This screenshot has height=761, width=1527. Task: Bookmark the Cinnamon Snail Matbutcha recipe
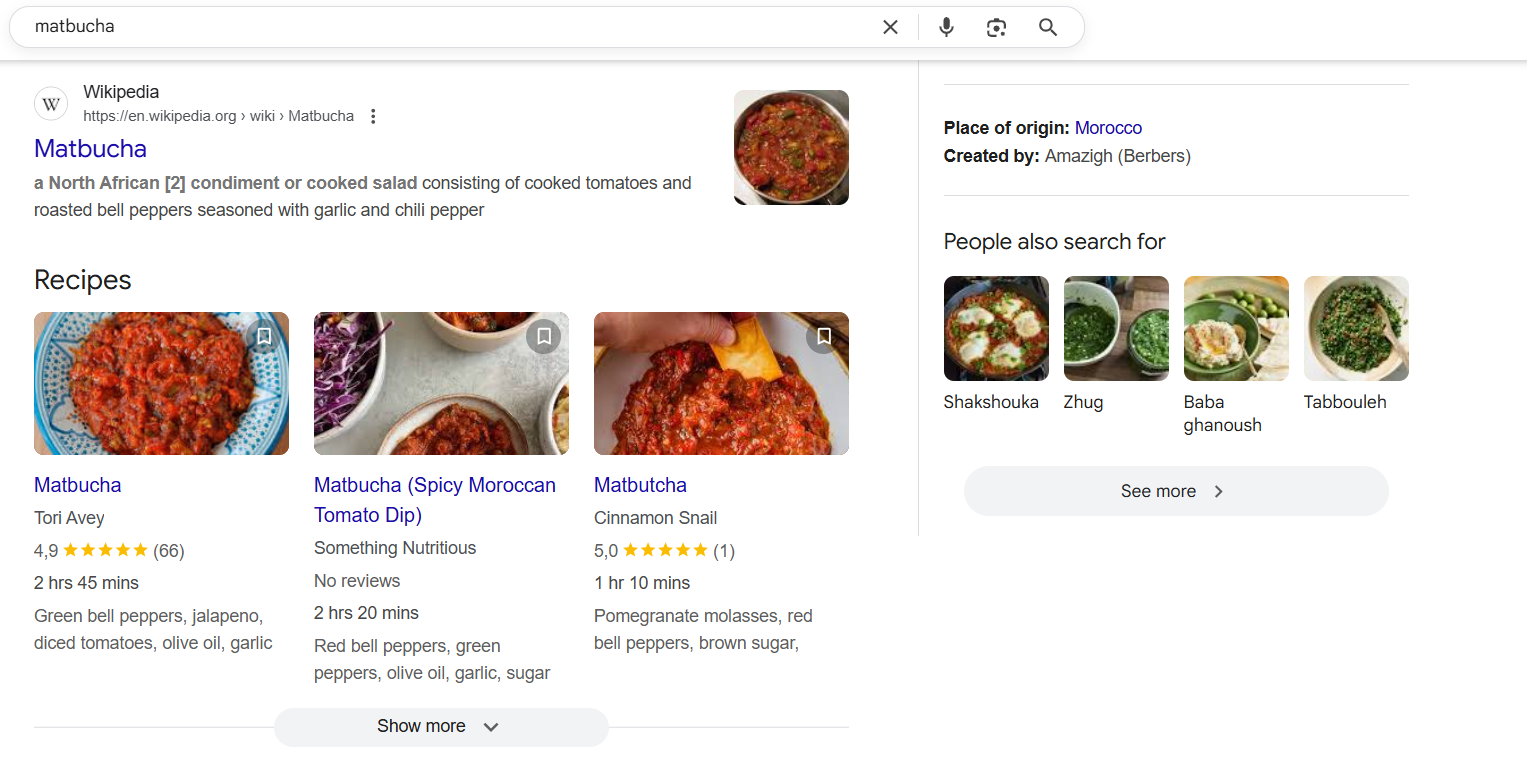coord(824,336)
